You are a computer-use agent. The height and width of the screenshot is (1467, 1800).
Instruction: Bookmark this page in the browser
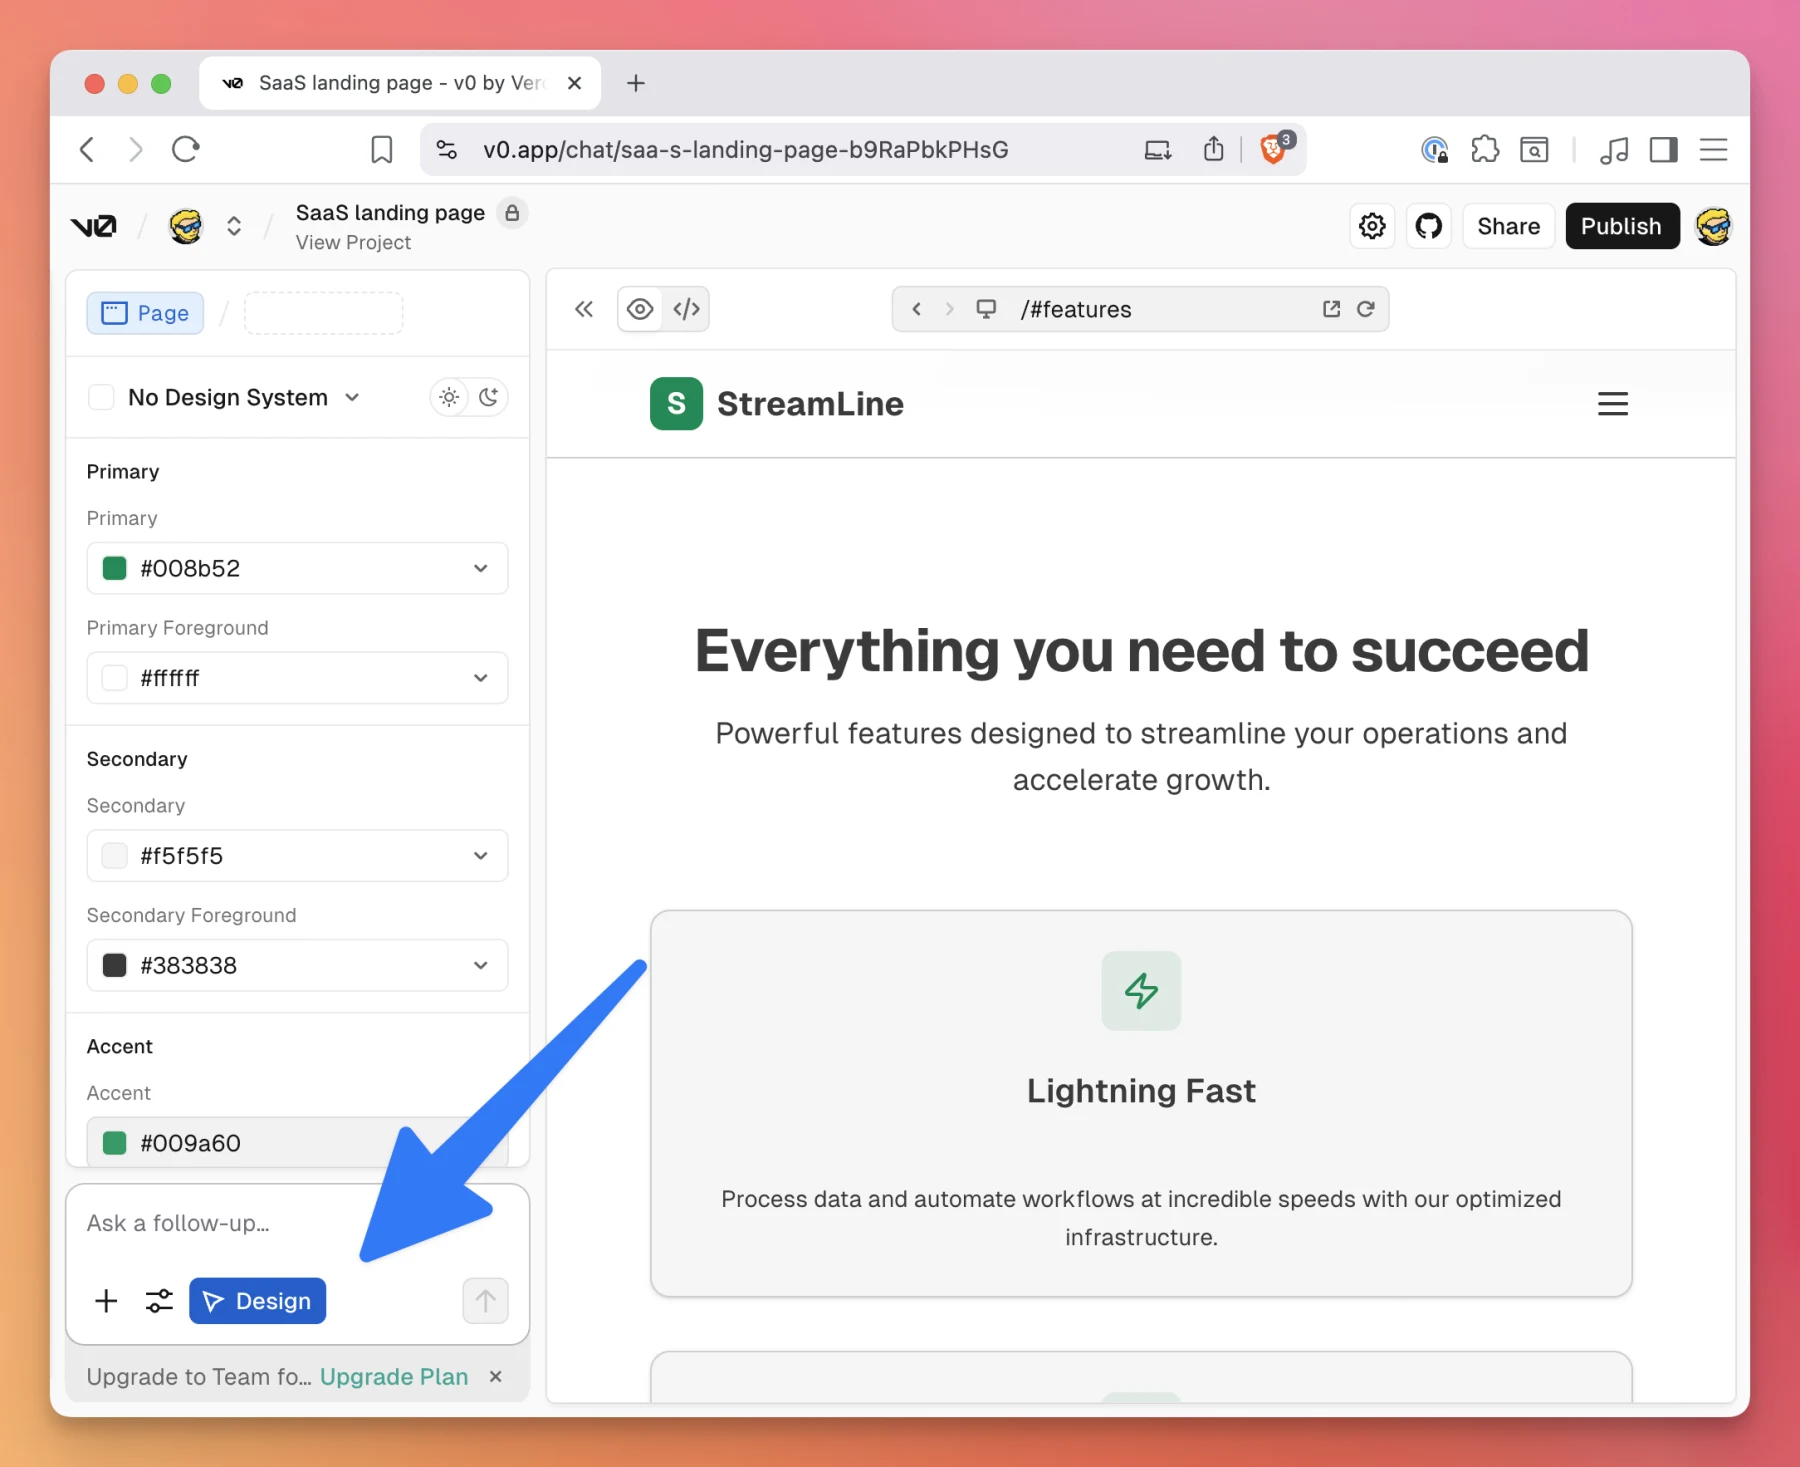pyautogui.click(x=381, y=150)
